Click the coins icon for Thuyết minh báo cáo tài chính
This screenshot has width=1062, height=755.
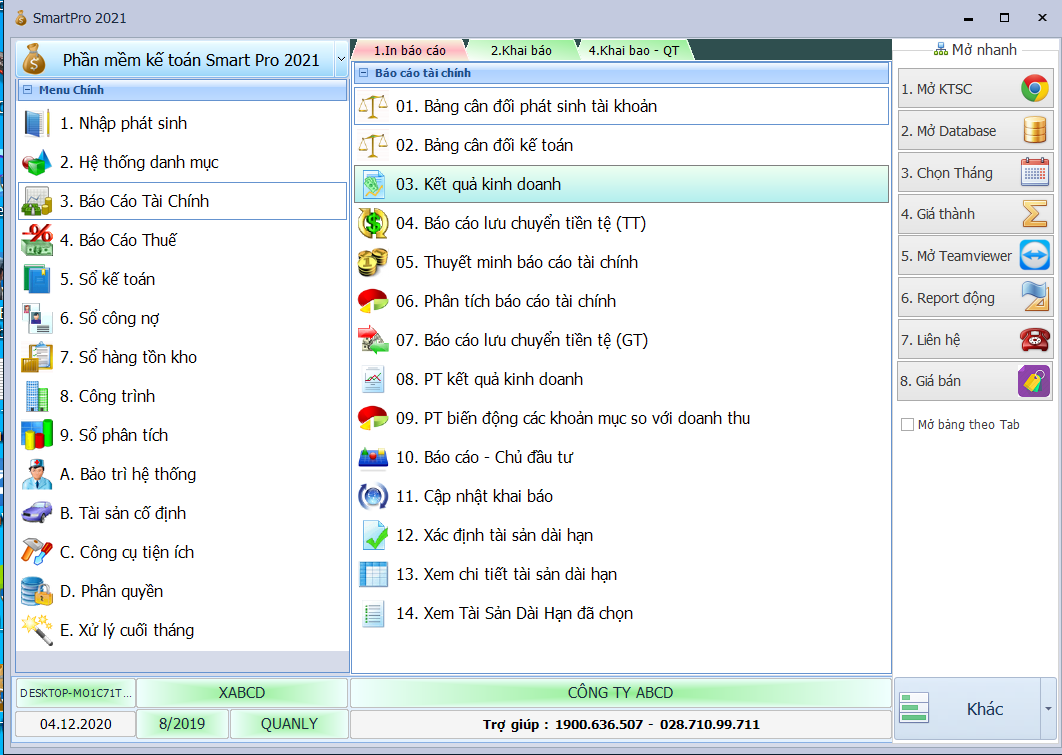coord(373,262)
